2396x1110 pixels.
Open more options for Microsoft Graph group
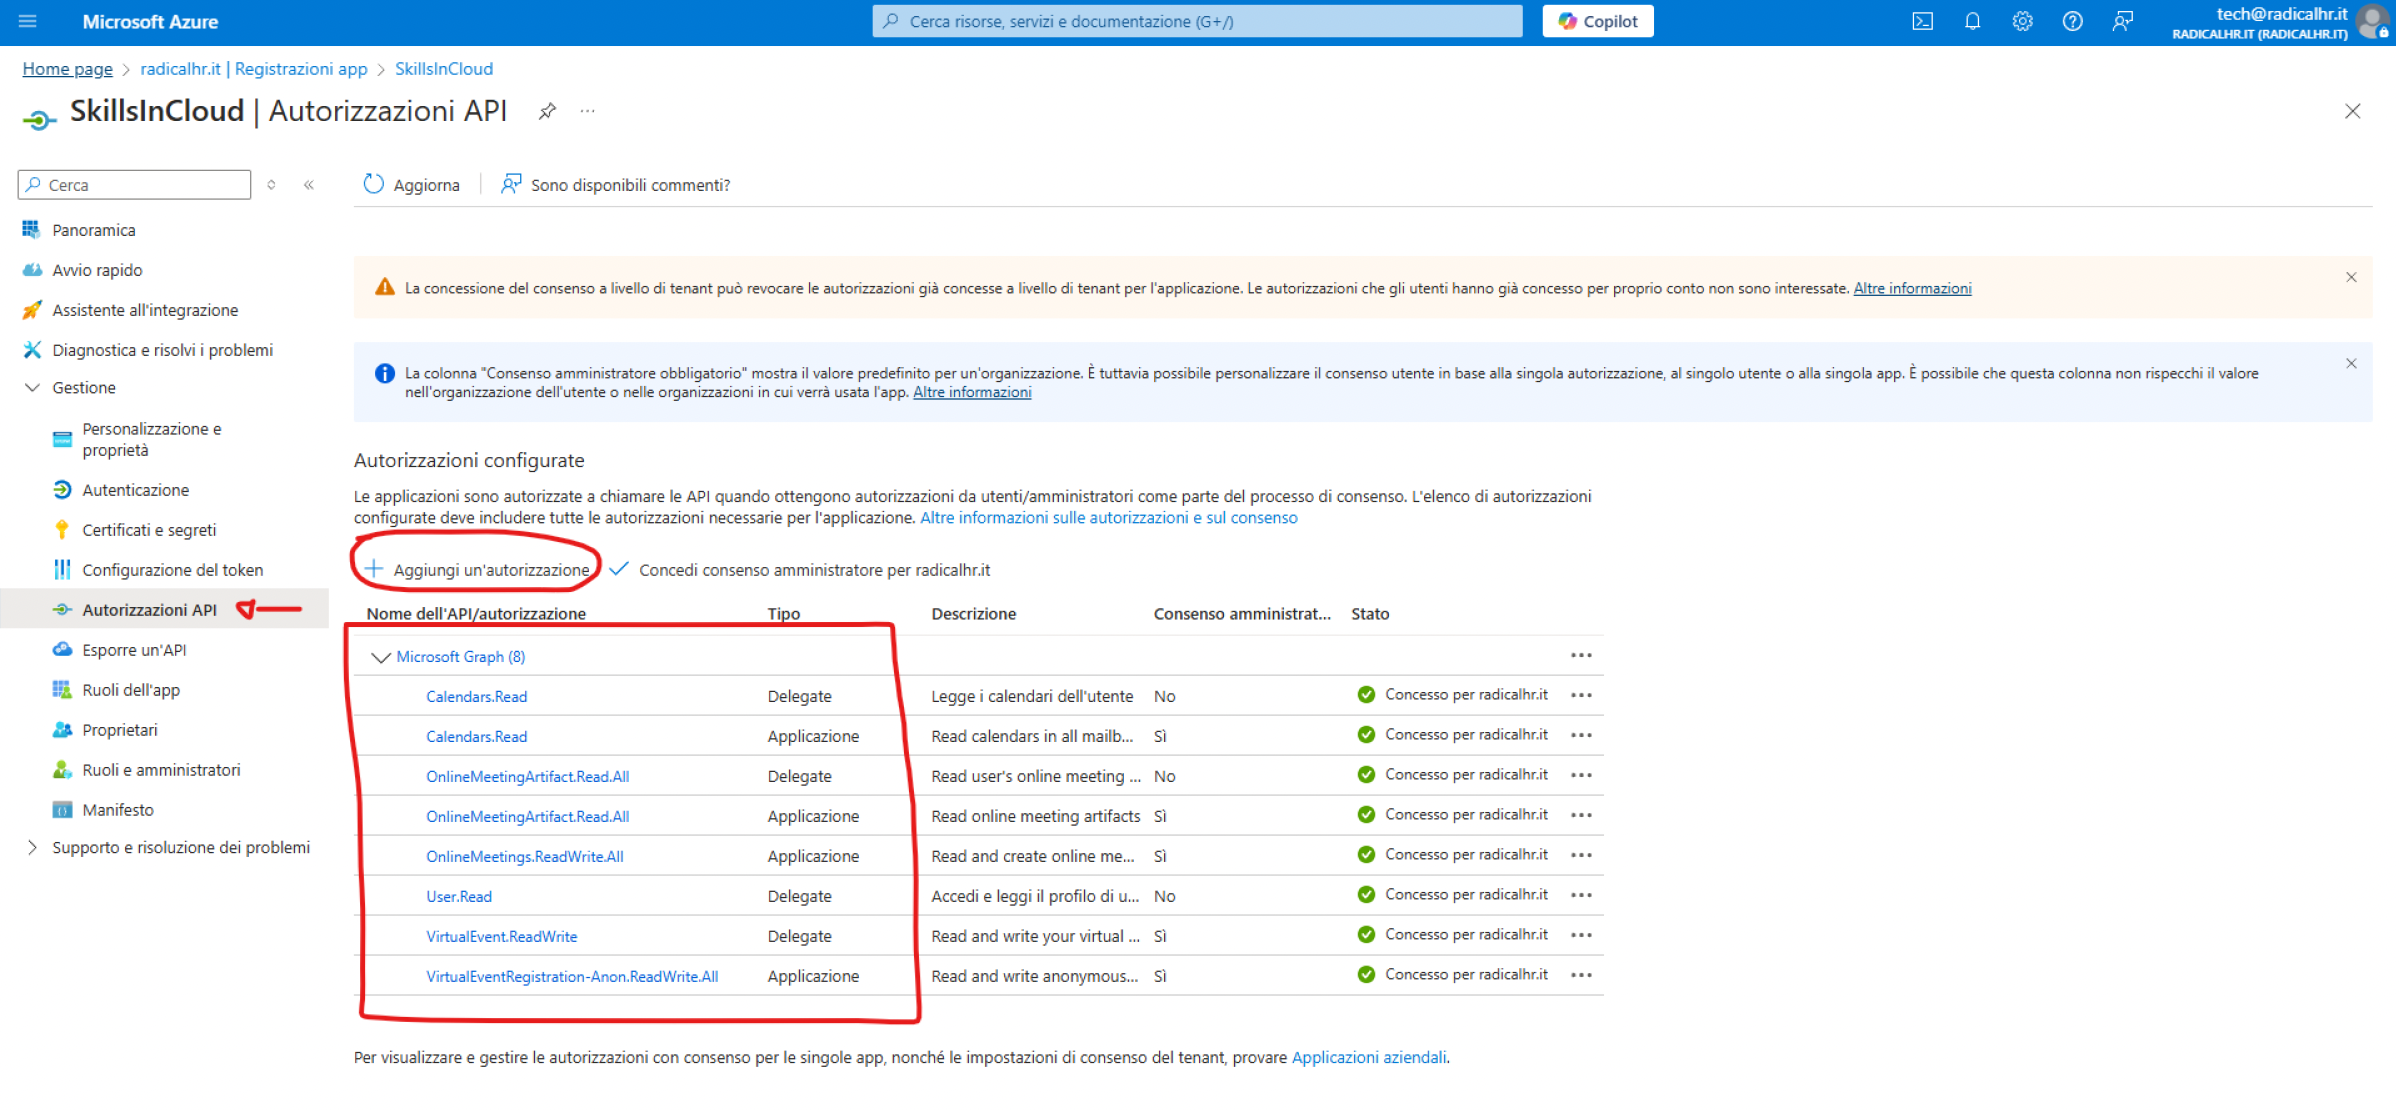(x=1580, y=656)
